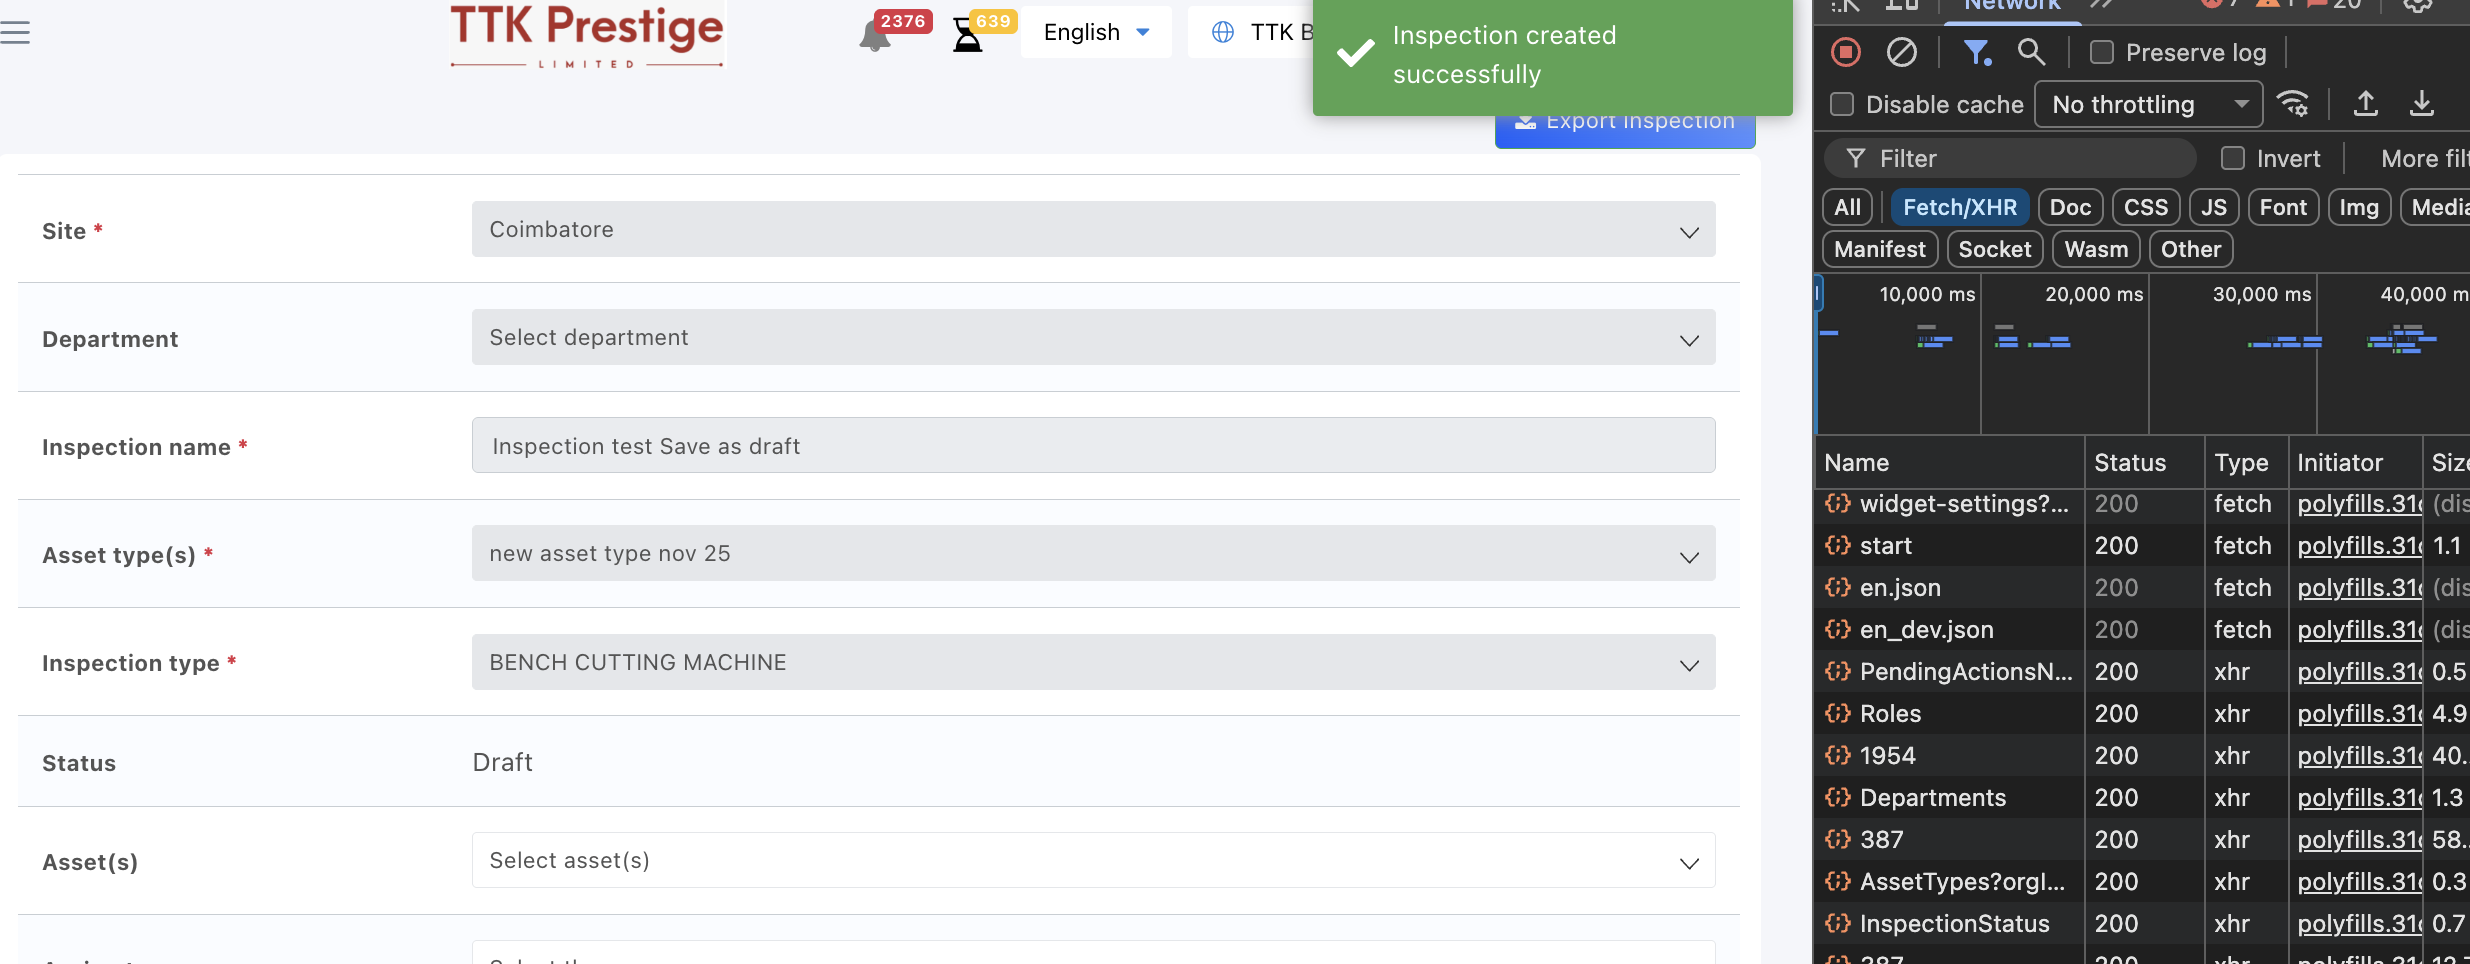Open the English language dropdown
Screen dimensions: 2470x964
(1095, 32)
